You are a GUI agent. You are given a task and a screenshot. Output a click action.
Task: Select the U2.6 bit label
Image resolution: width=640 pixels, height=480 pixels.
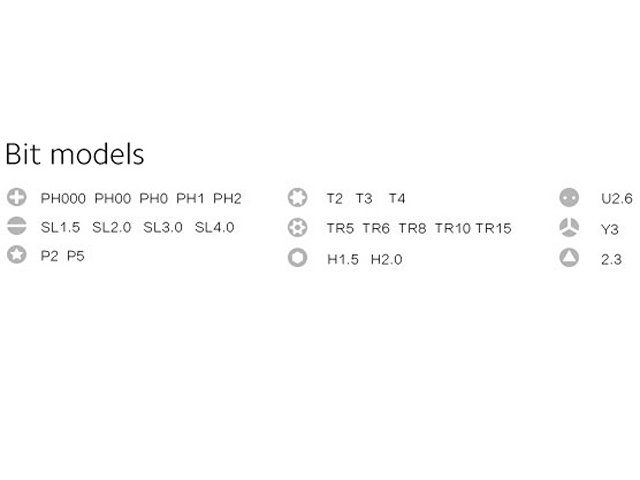point(617,199)
